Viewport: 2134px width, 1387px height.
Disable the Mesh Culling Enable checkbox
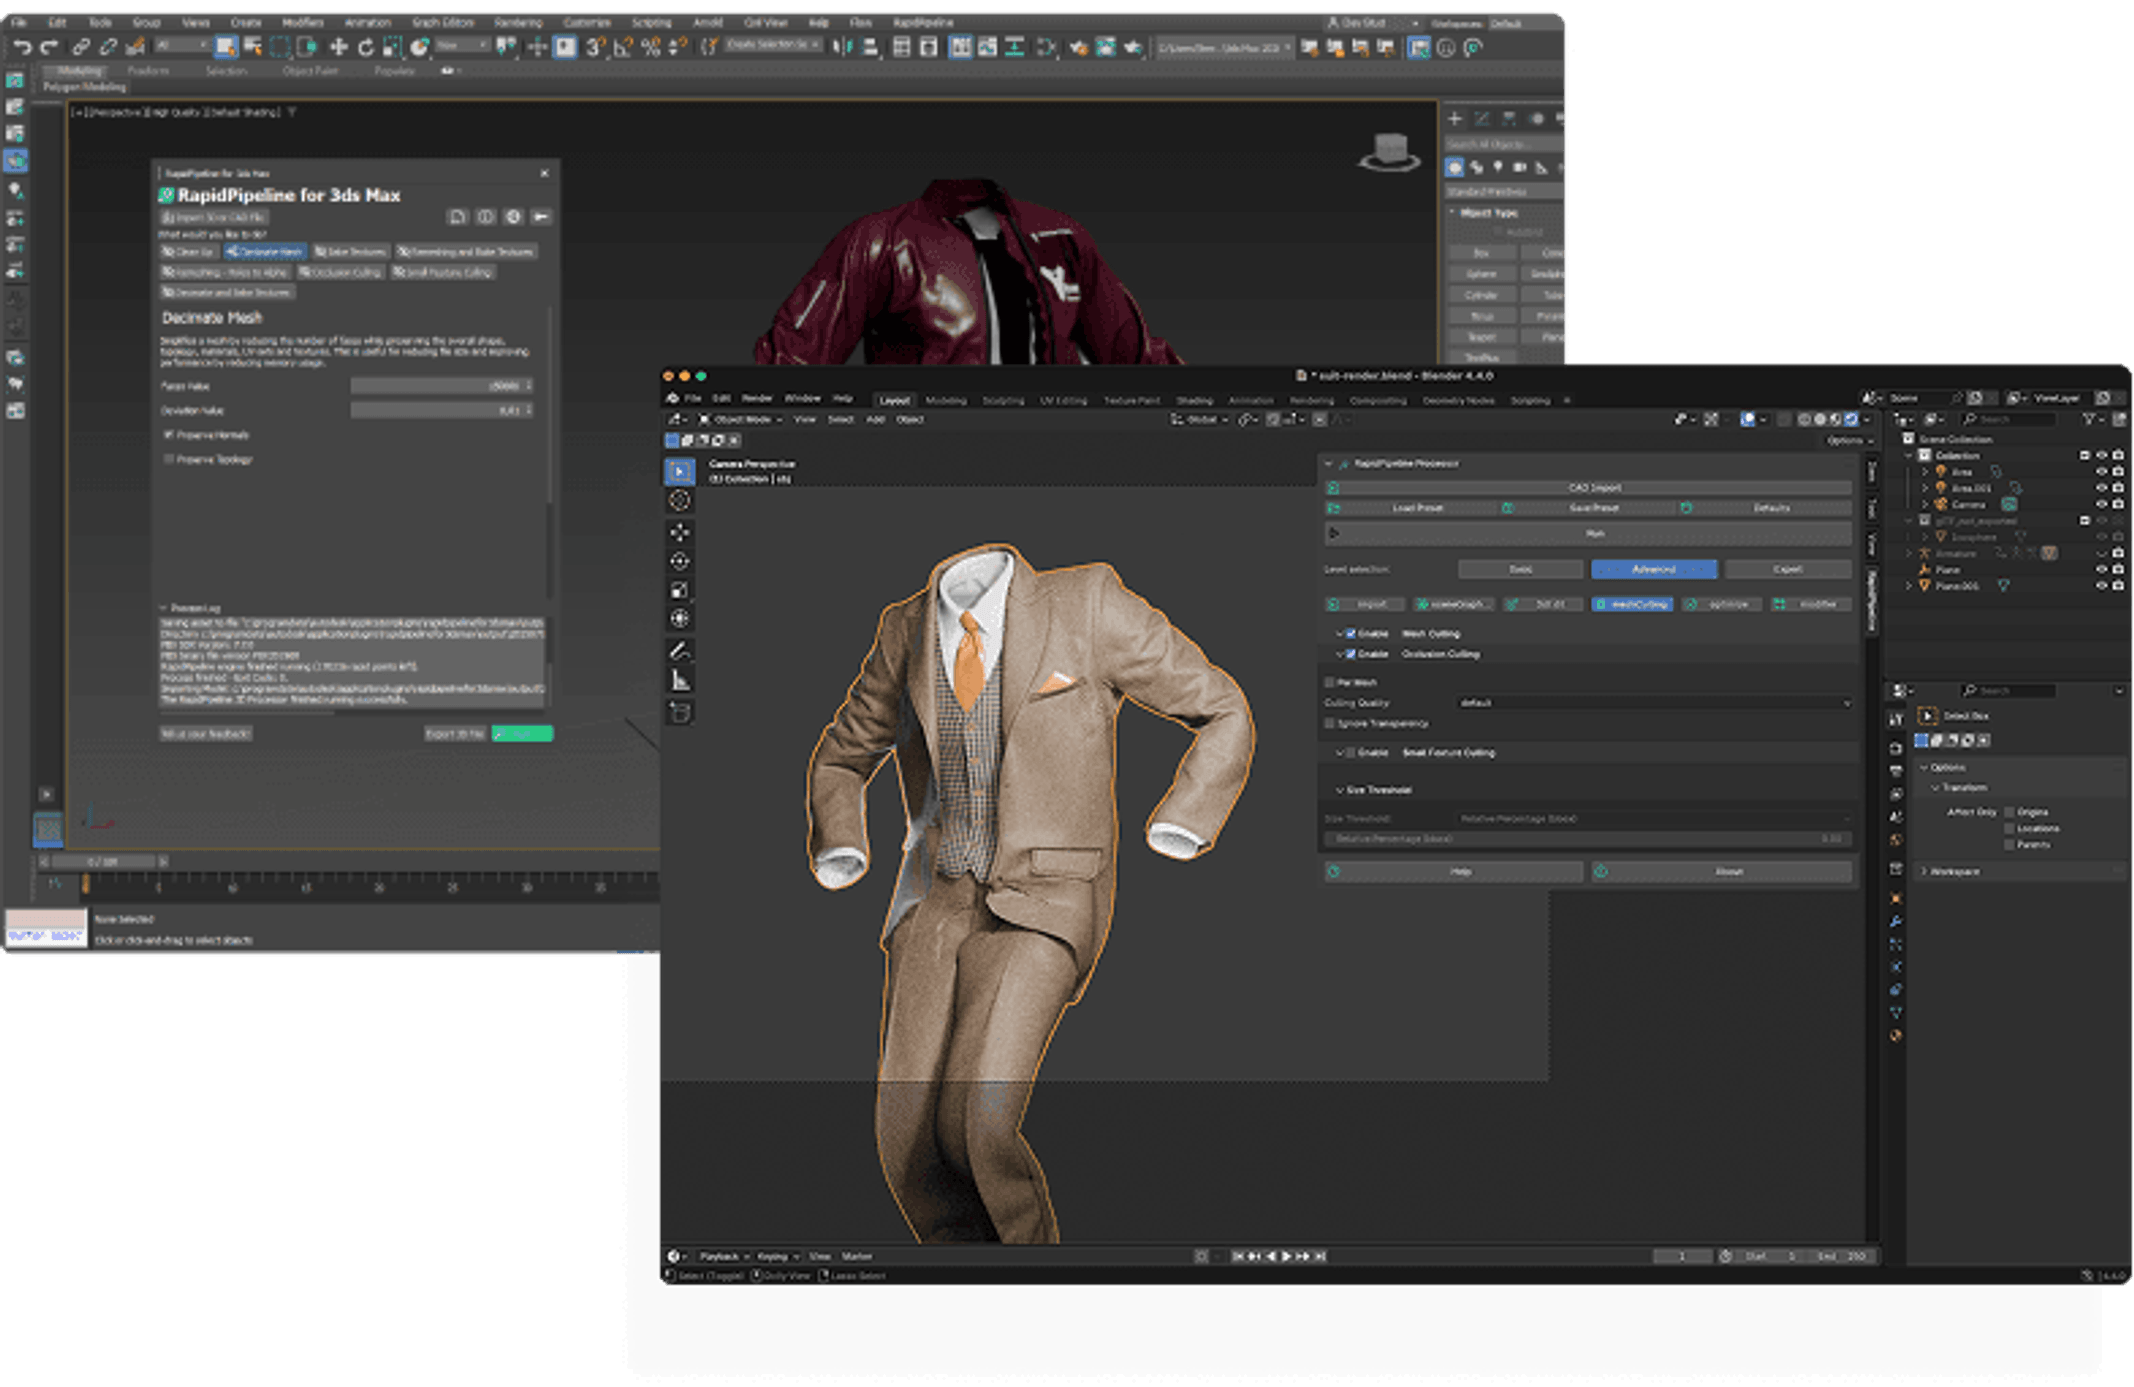click(1351, 634)
